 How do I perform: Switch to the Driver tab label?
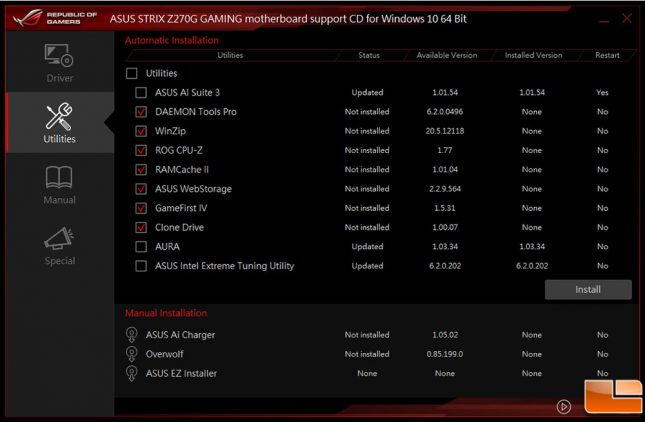point(60,78)
